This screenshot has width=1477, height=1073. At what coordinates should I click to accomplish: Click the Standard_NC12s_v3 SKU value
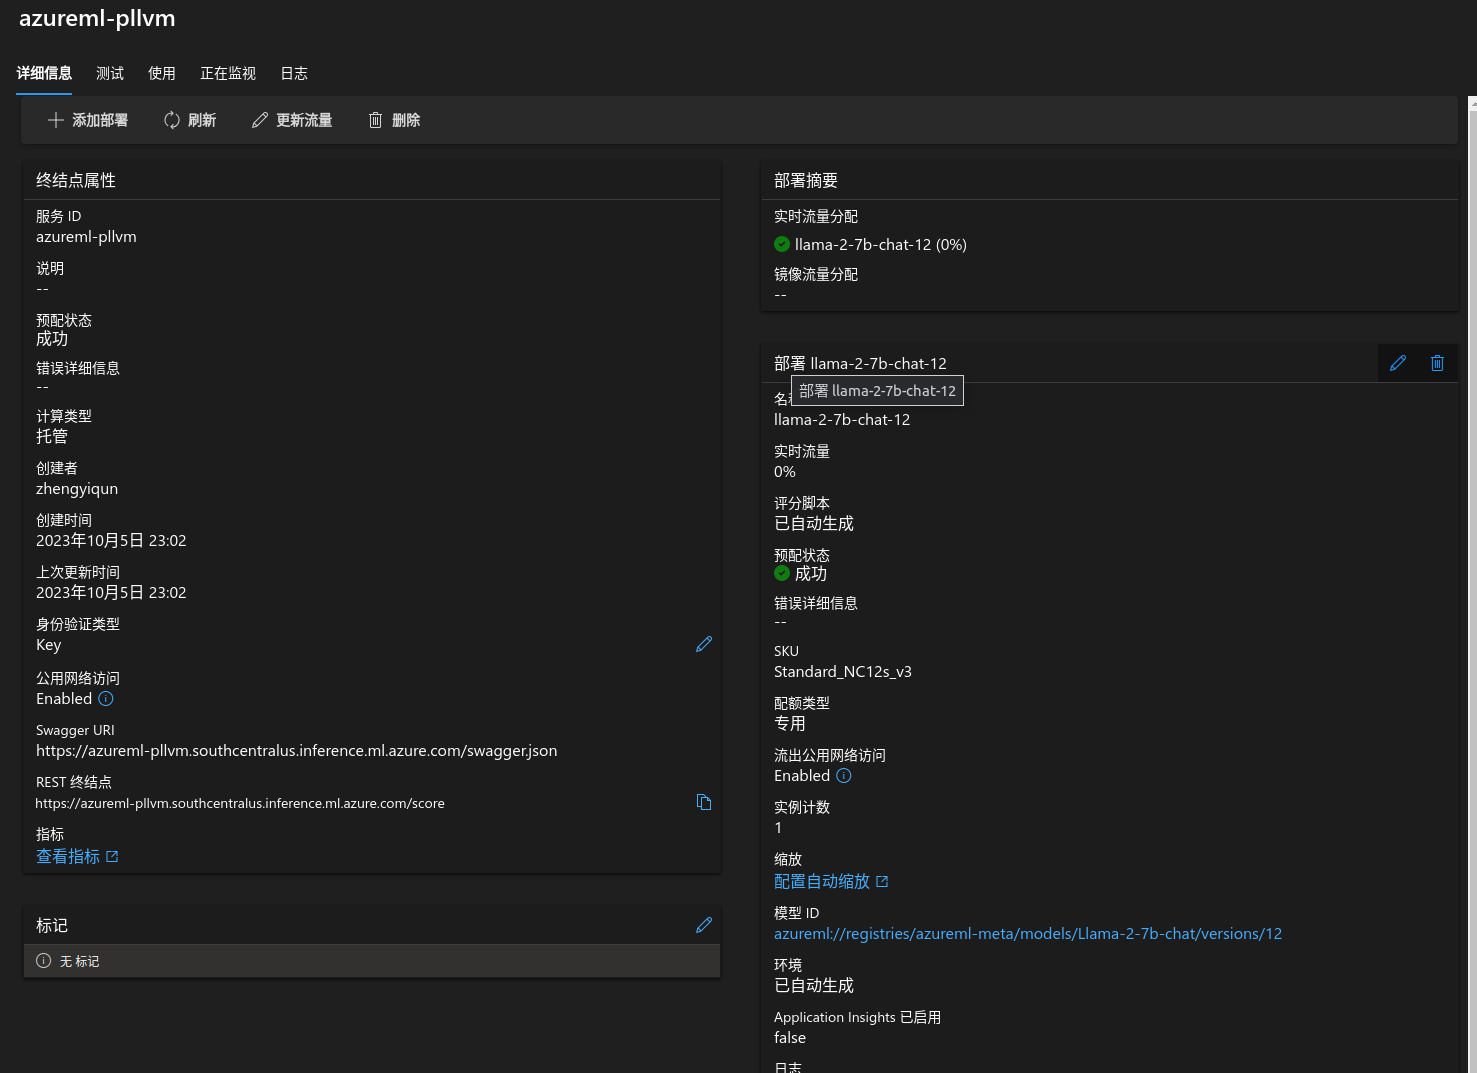(x=843, y=672)
